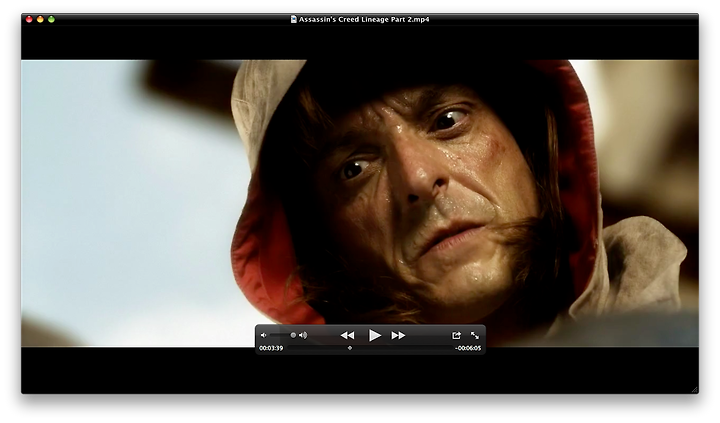This screenshot has width=720, height=423.
Task: Fast-forward the video with the double-arrow button
Action: [x=398, y=336]
